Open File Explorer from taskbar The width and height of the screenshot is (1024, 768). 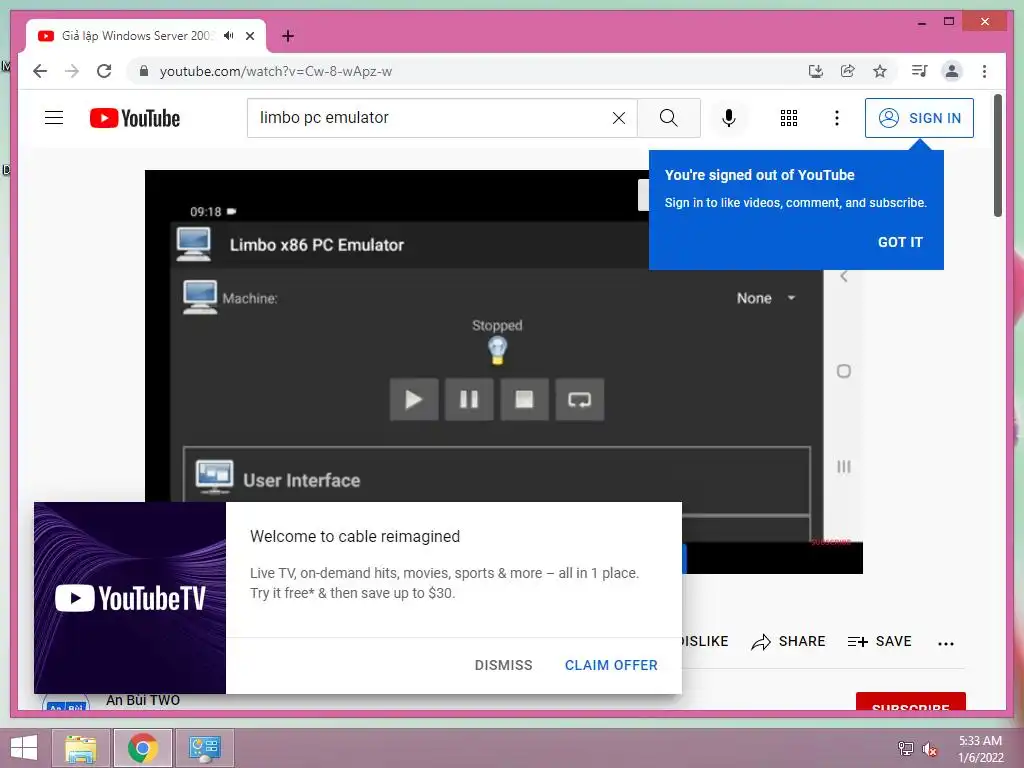[x=81, y=748]
